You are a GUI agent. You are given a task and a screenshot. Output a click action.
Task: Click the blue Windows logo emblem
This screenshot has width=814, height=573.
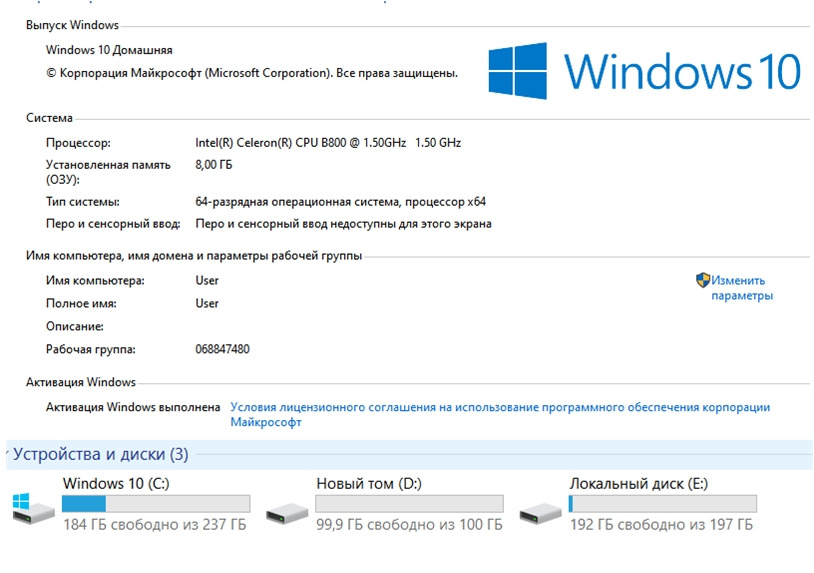pyautogui.click(x=517, y=71)
